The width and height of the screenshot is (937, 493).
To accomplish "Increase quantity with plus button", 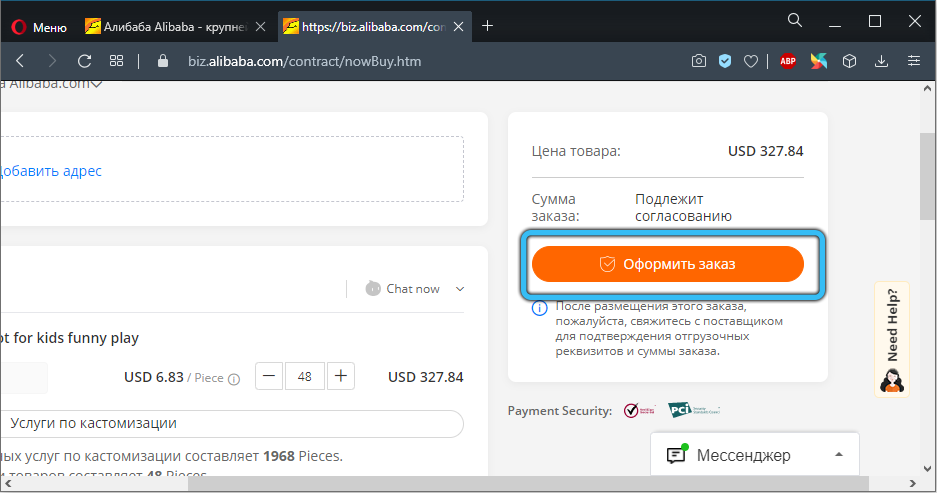I will [x=341, y=376].
